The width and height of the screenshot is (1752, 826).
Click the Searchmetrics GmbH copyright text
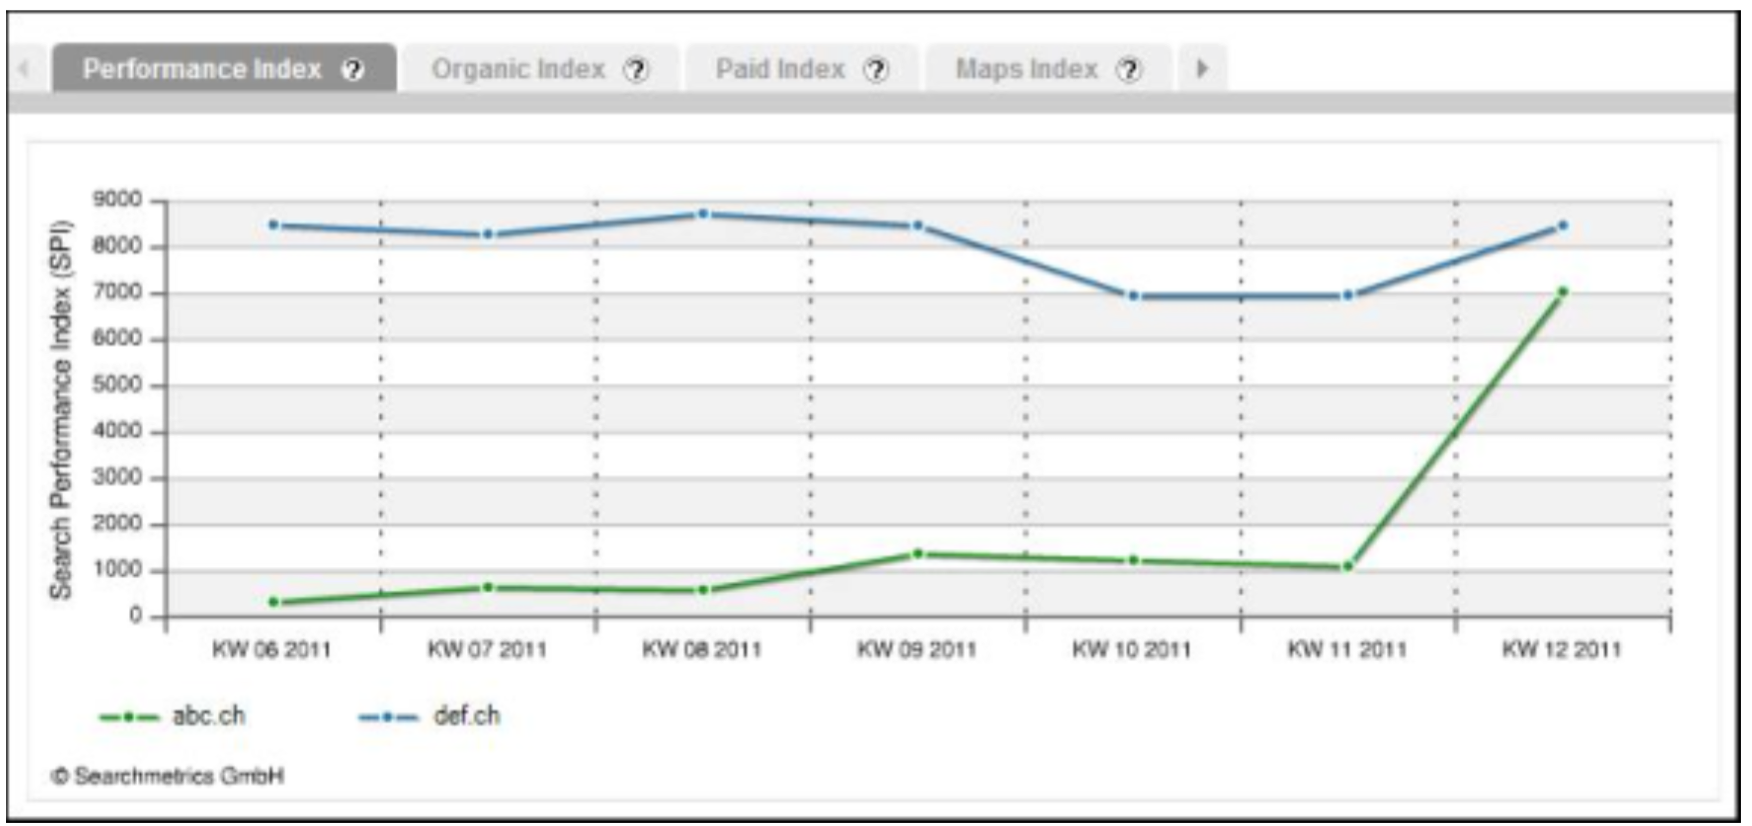pyautogui.click(x=168, y=776)
